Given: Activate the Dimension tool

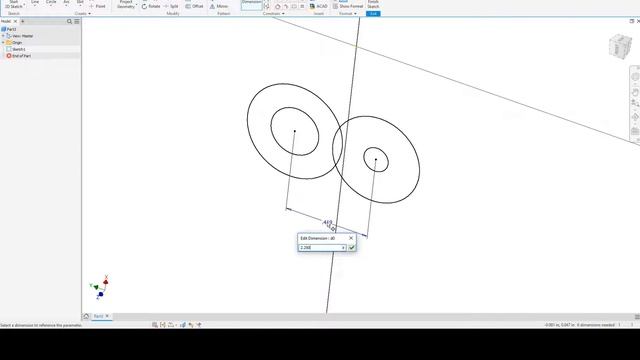Looking at the screenshot, I should pyautogui.click(x=251, y=4).
